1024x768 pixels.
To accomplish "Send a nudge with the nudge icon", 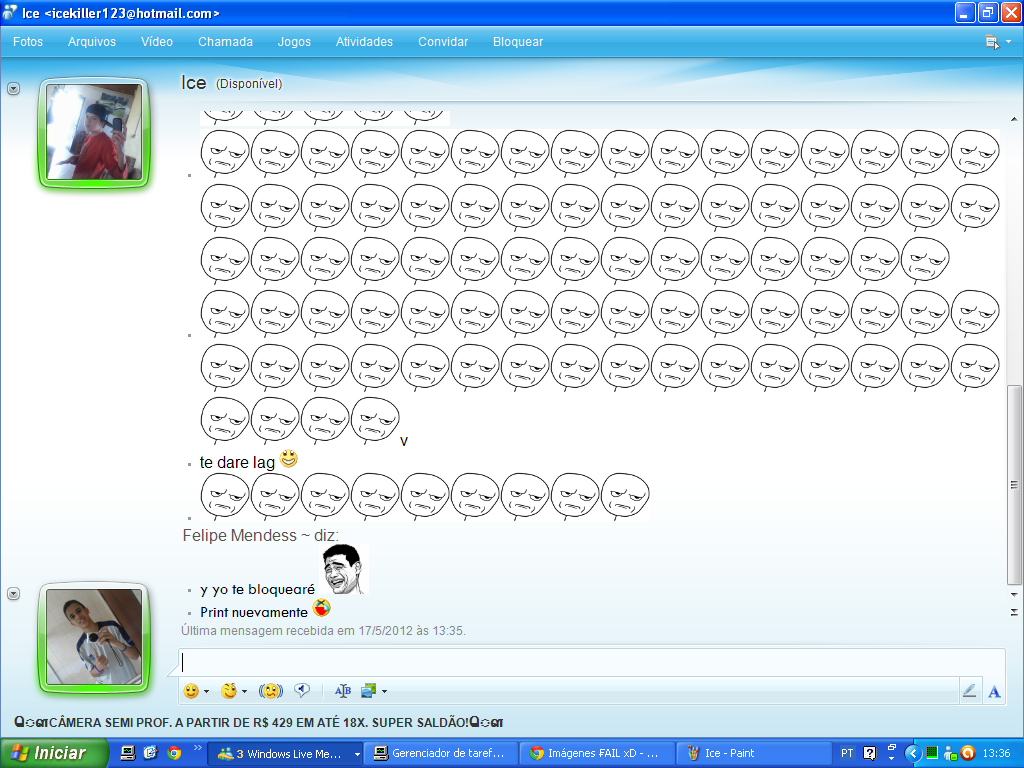I will point(270,691).
